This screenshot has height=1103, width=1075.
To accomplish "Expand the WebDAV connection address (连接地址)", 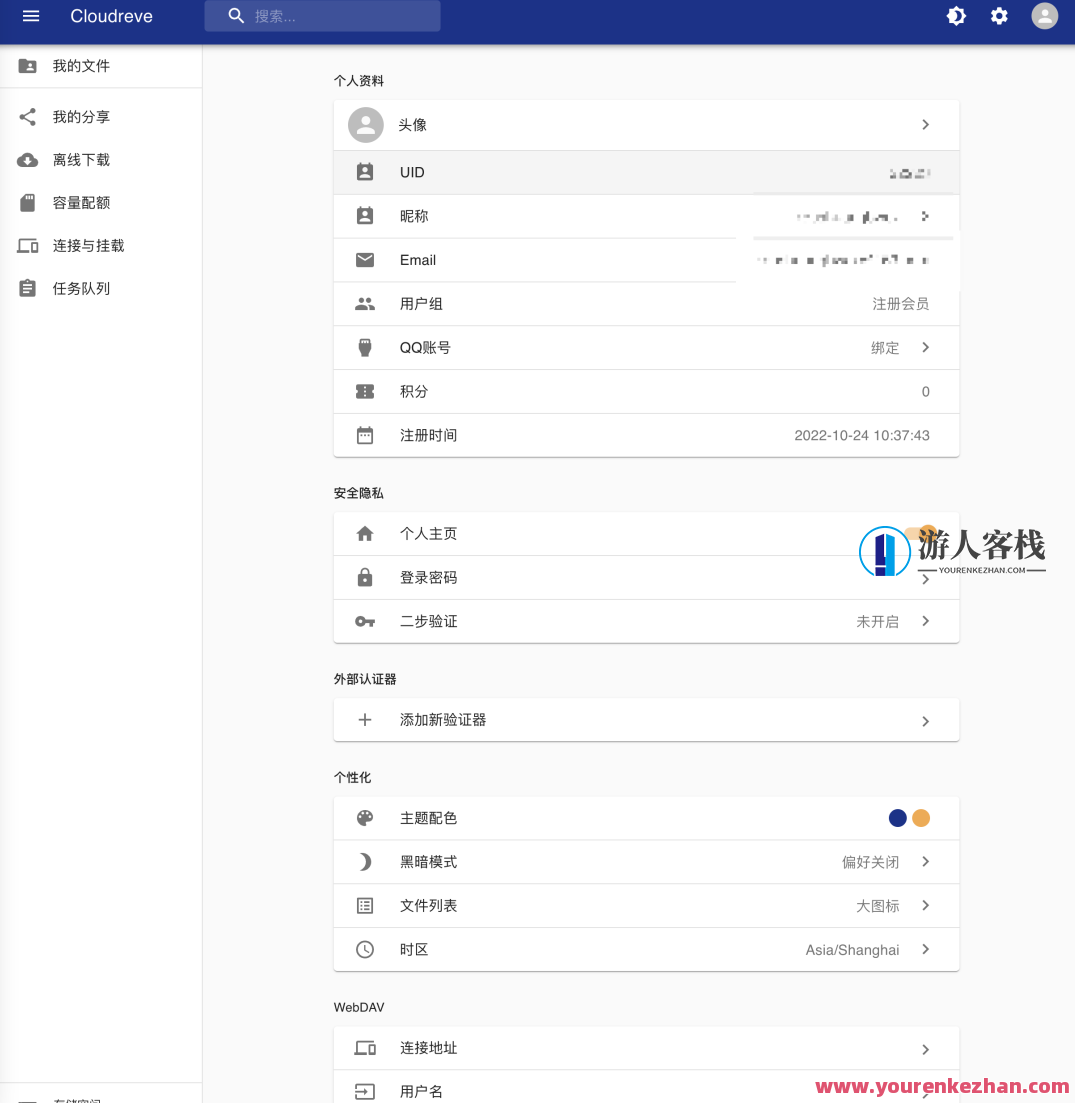I will click(645, 1047).
